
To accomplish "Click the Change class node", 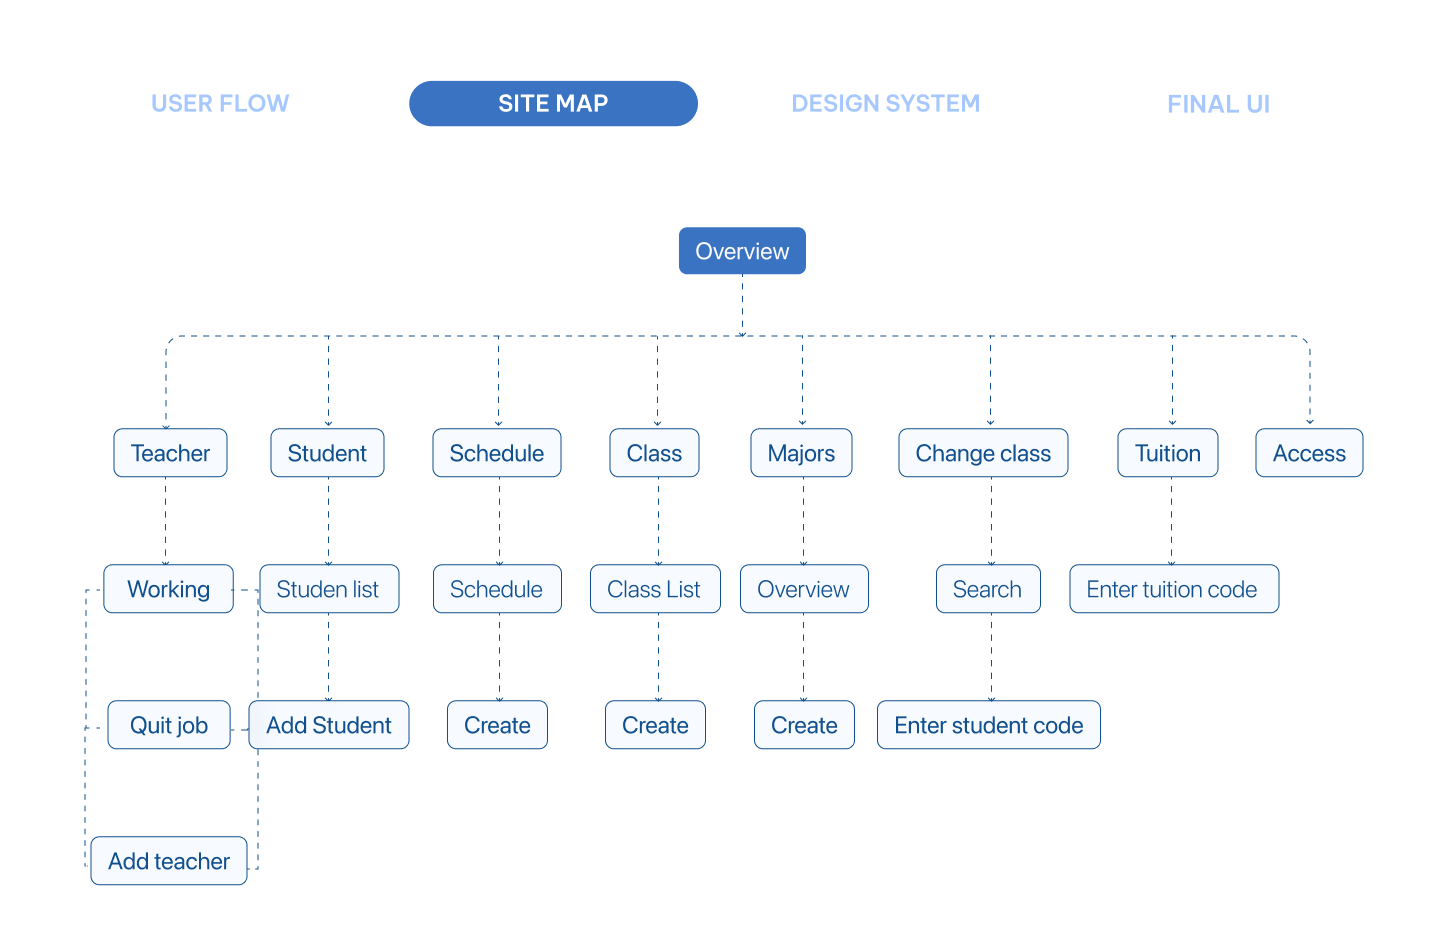I will [x=983, y=453].
